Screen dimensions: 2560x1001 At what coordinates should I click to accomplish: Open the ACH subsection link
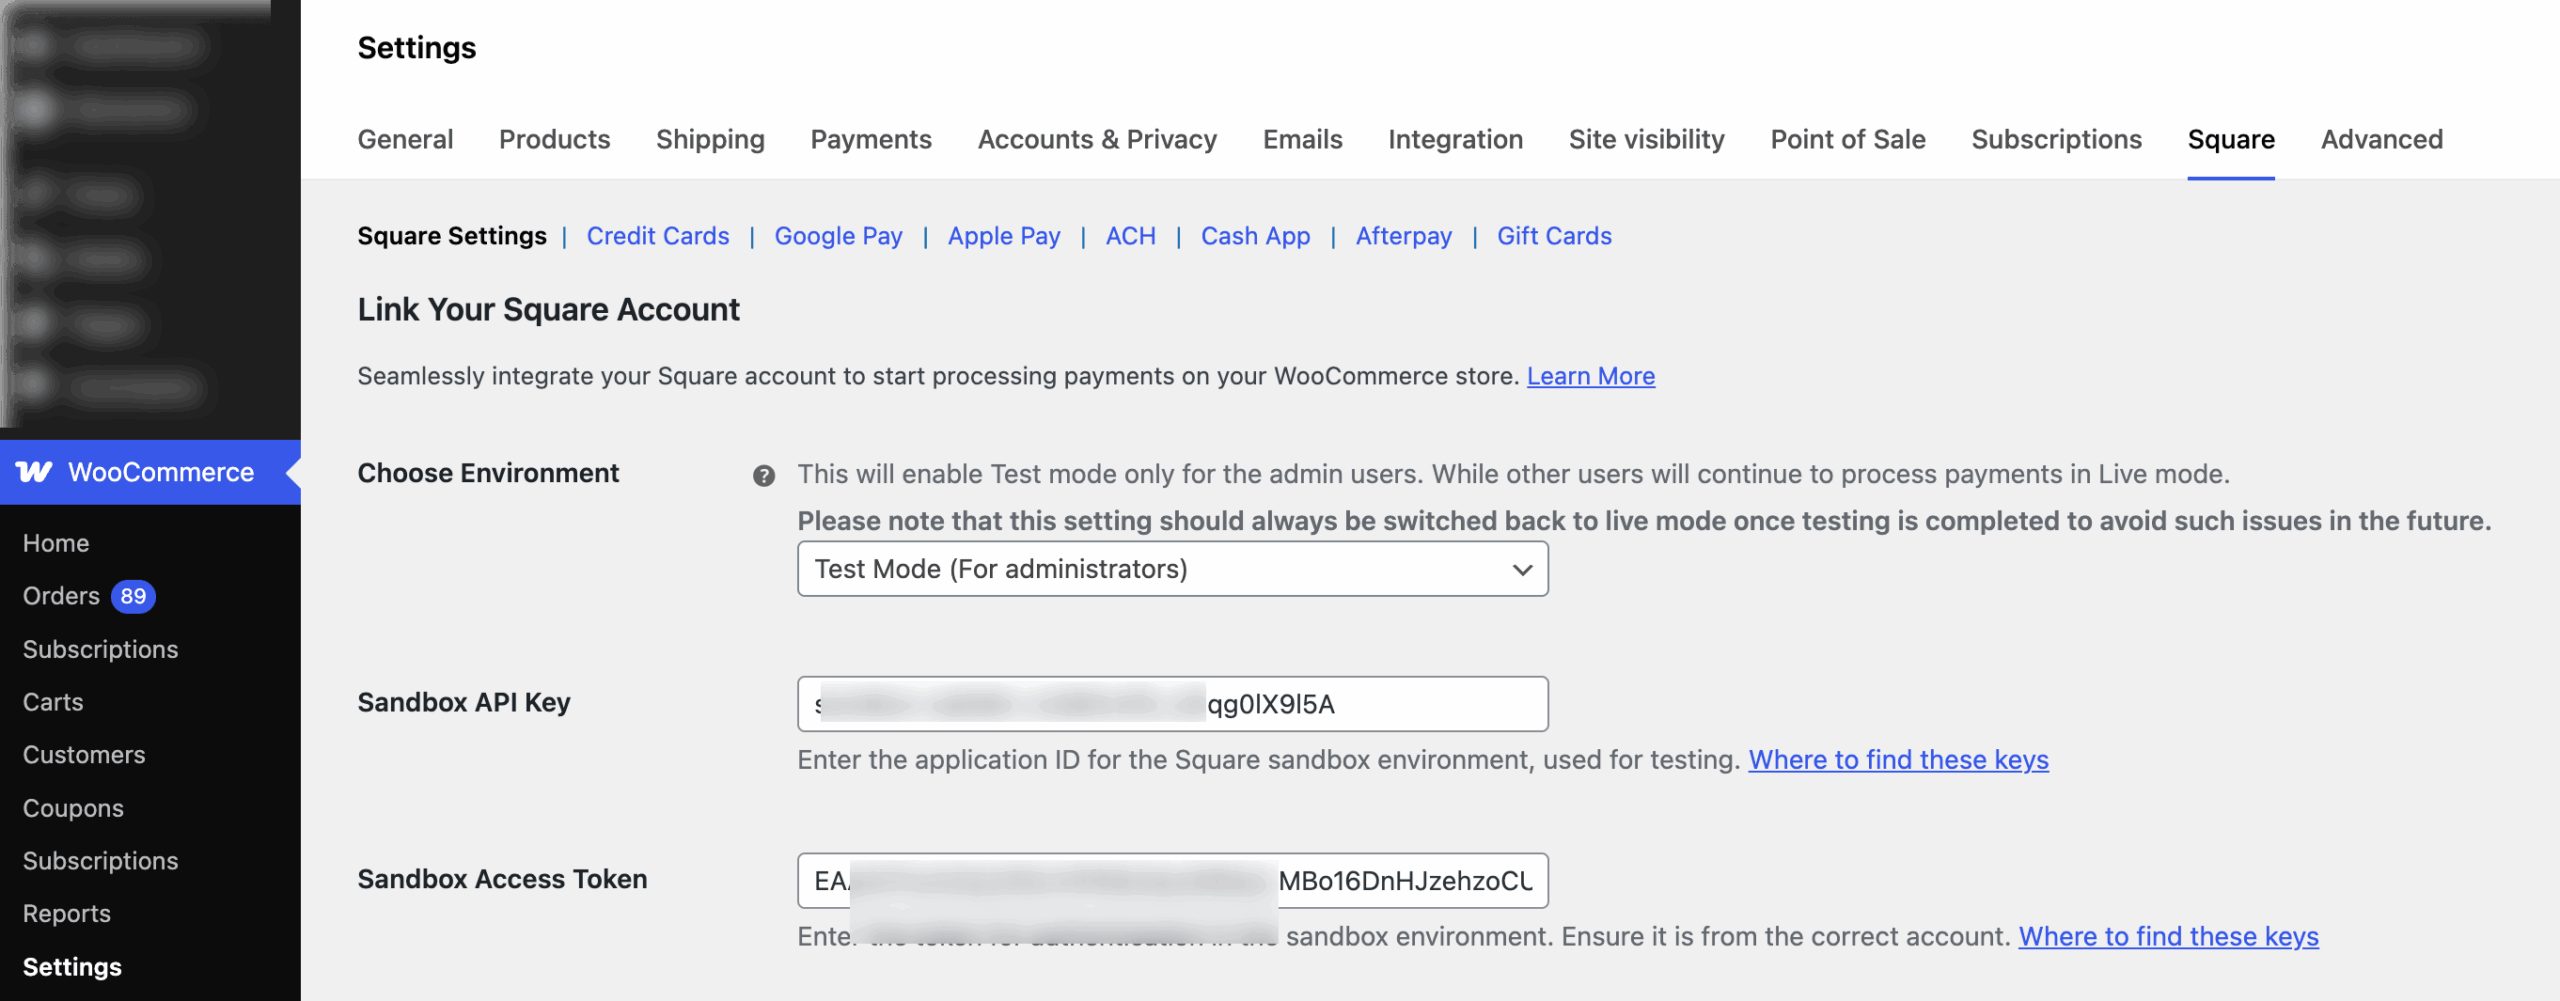tap(1130, 236)
